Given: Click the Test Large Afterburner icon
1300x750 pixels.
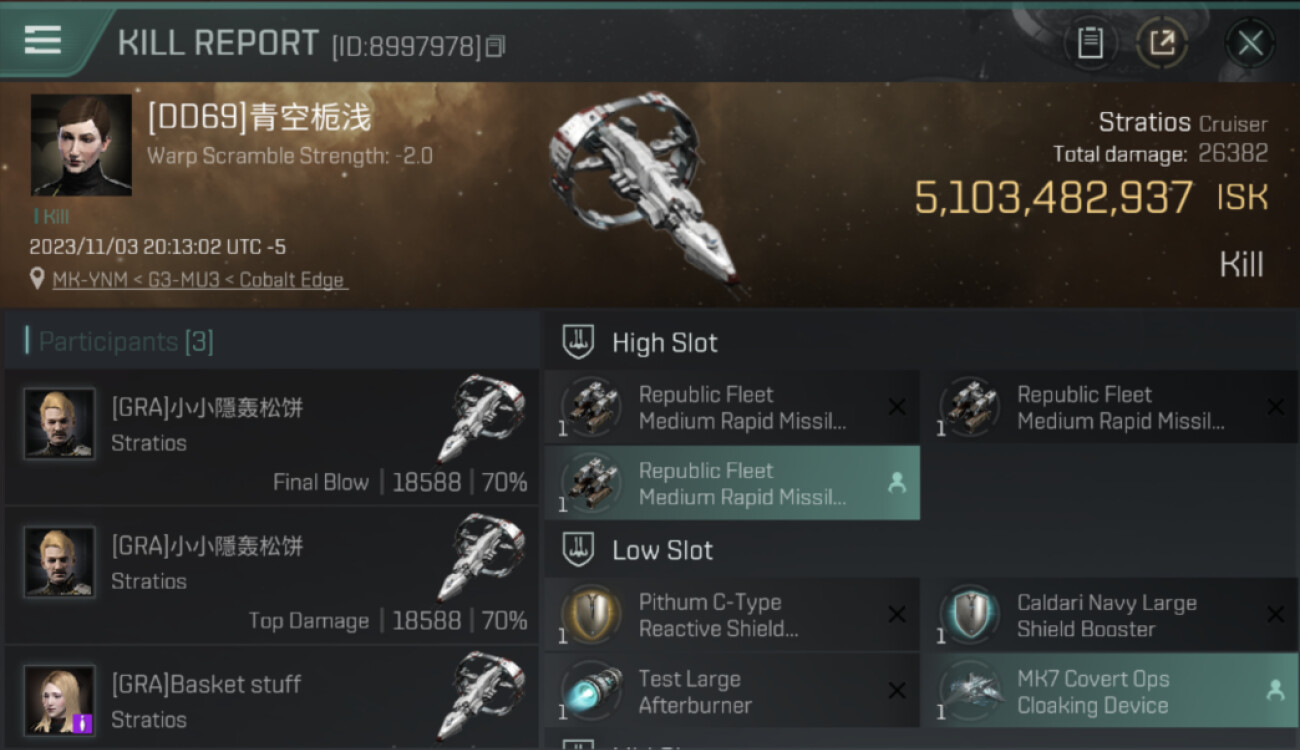Looking at the screenshot, I should [x=591, y=691].
